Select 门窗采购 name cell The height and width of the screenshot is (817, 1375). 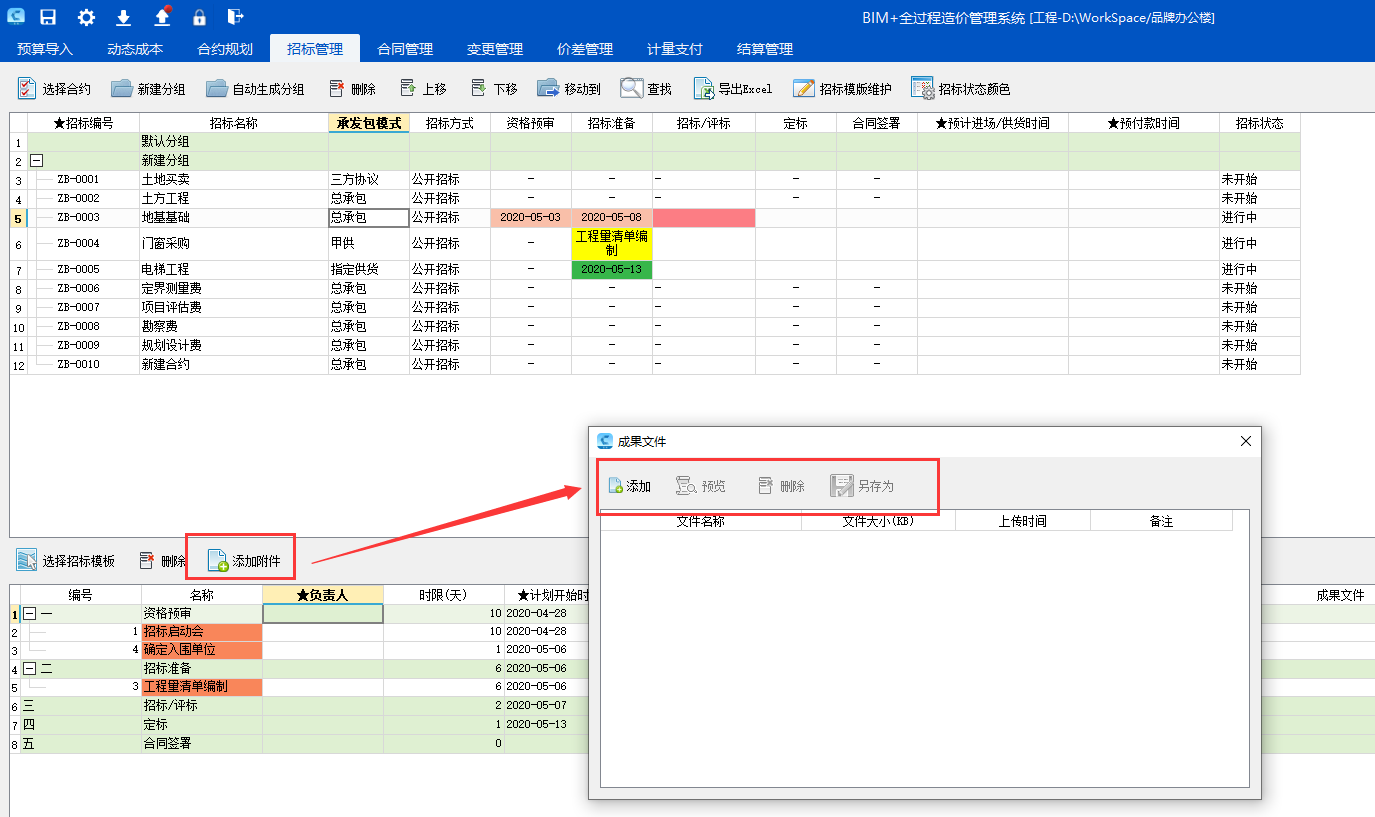point(234,244)
